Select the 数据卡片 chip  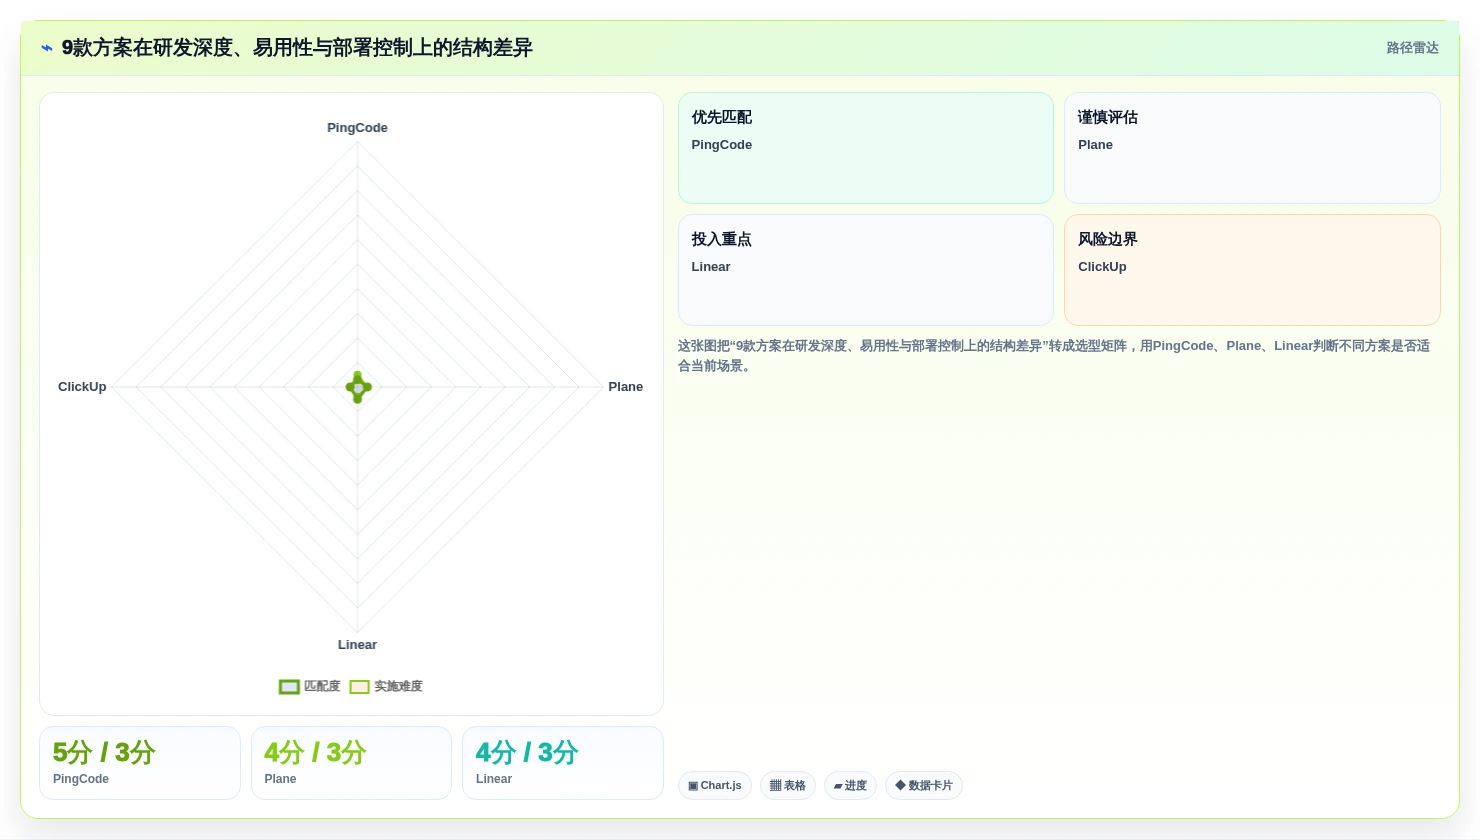coord(924,785)
